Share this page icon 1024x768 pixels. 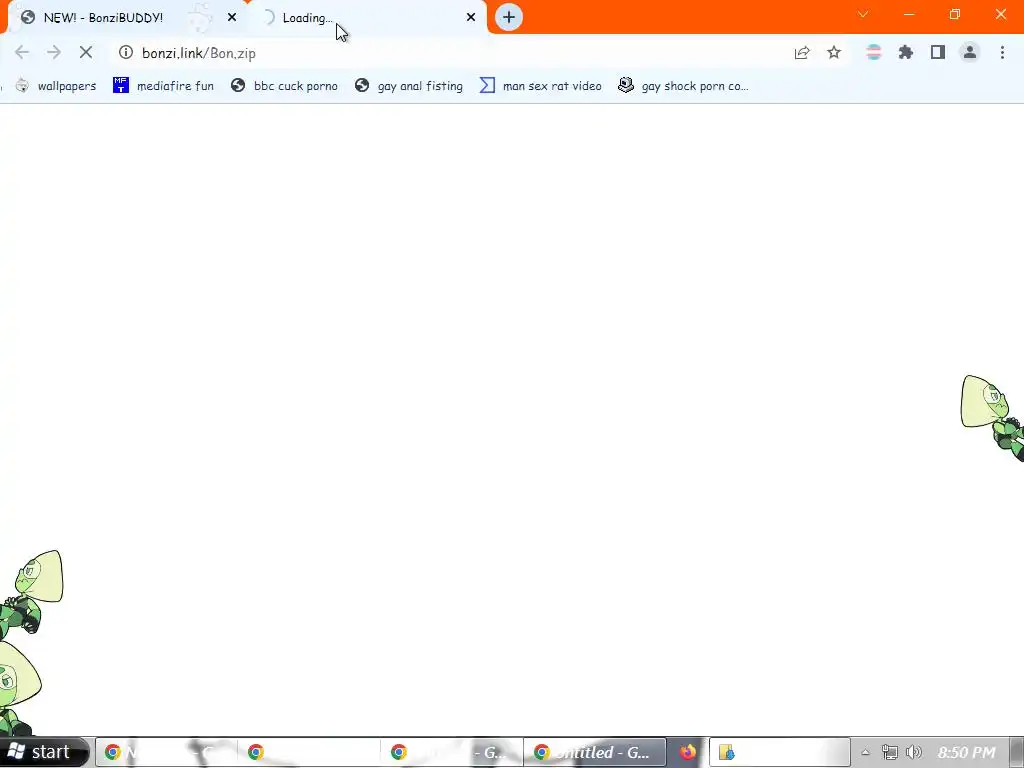(x=802, y=53)
